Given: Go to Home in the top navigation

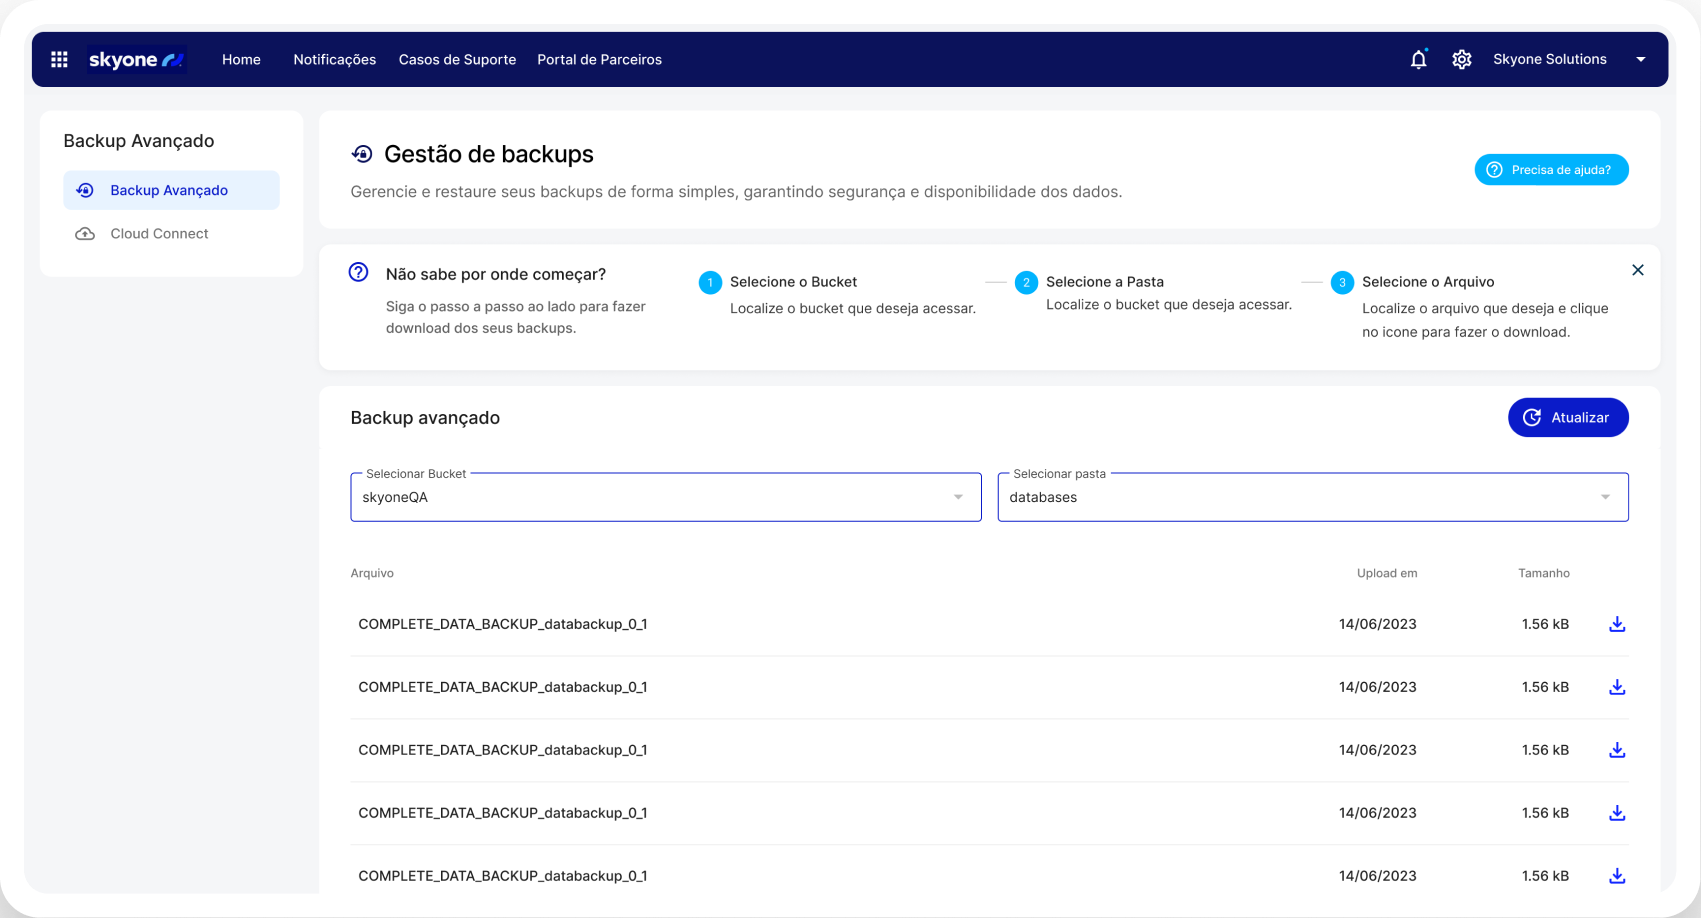Looking at the screenshot, I should pyautogui.click(x=241, y=60).
